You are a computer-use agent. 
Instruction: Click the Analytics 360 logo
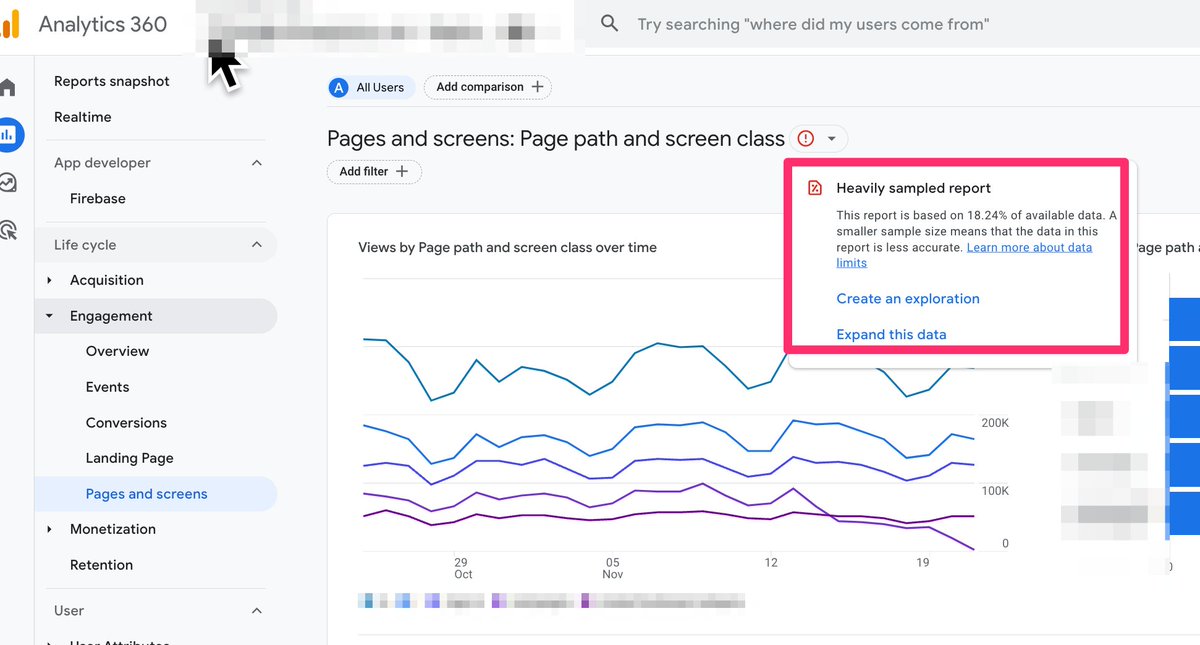[12, 25]
